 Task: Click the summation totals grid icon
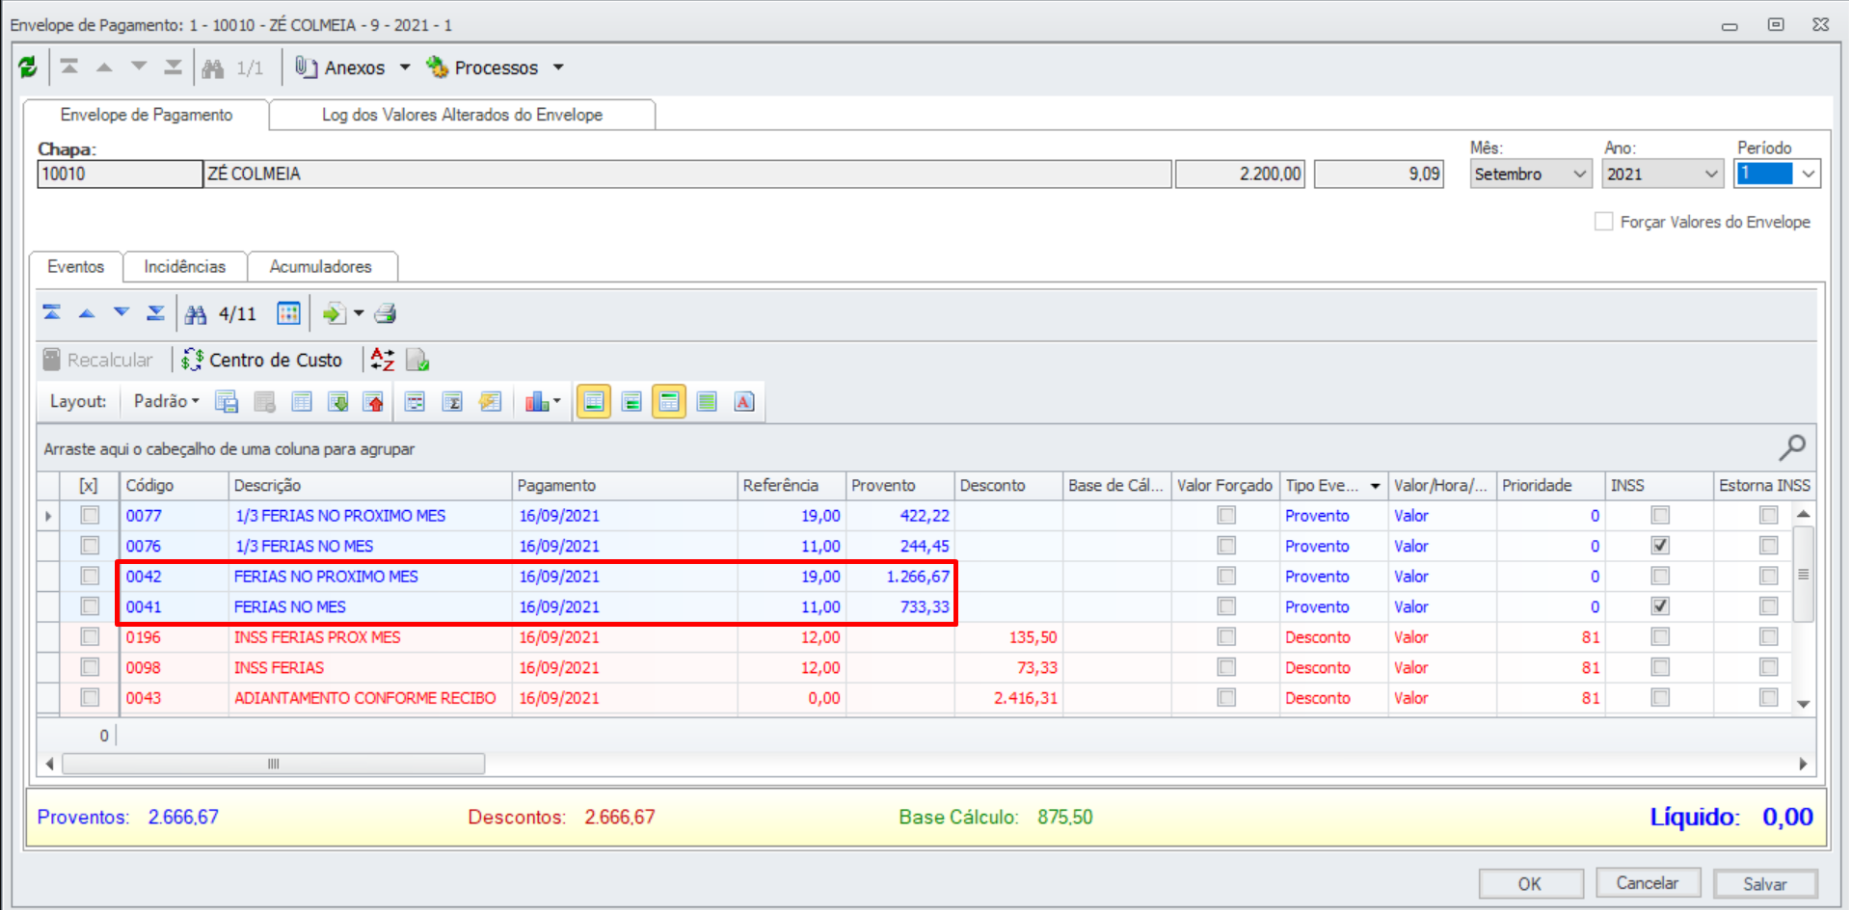[453, 402]
